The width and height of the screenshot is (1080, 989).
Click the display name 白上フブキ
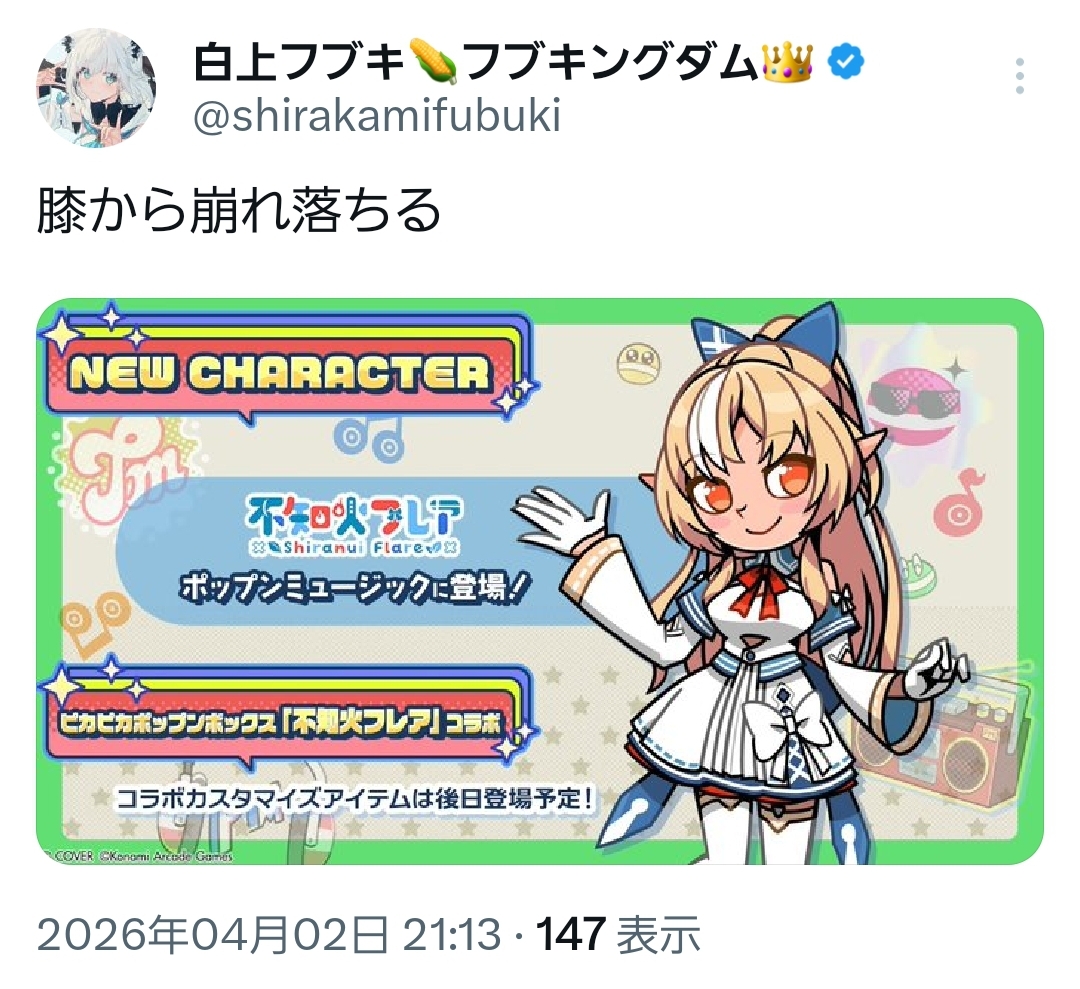[x=299, y=63]
